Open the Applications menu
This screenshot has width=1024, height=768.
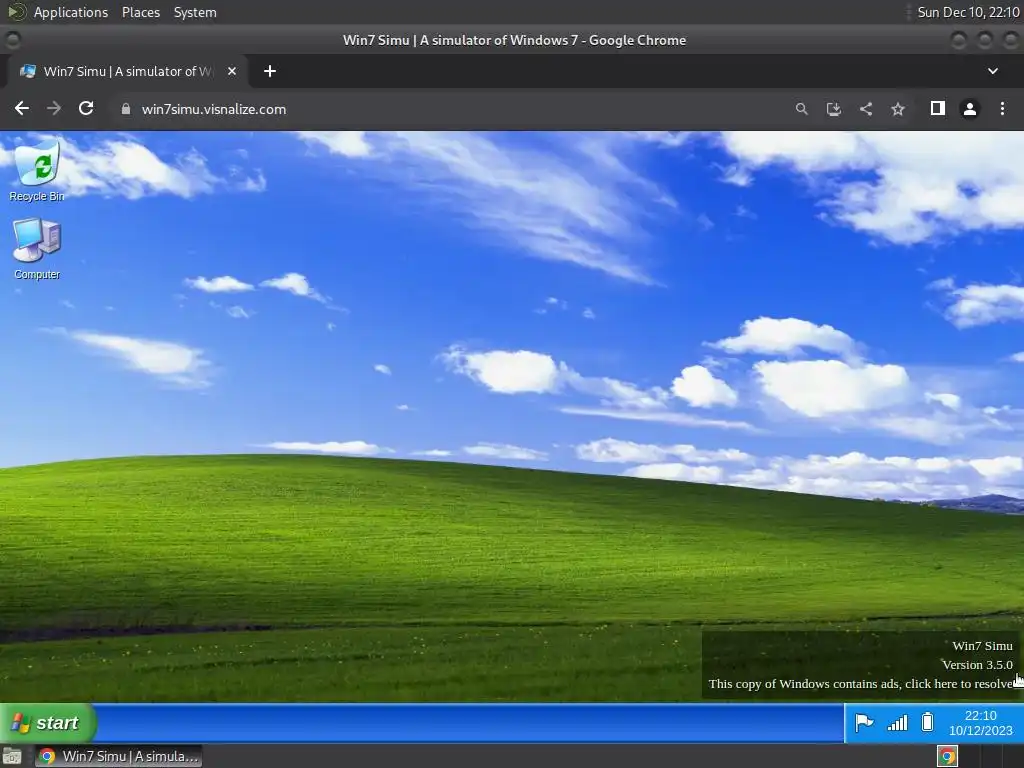click(71, 12)
